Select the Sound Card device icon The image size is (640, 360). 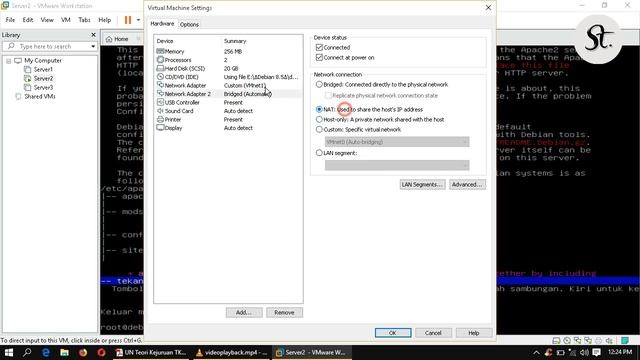tap(160, 111)
